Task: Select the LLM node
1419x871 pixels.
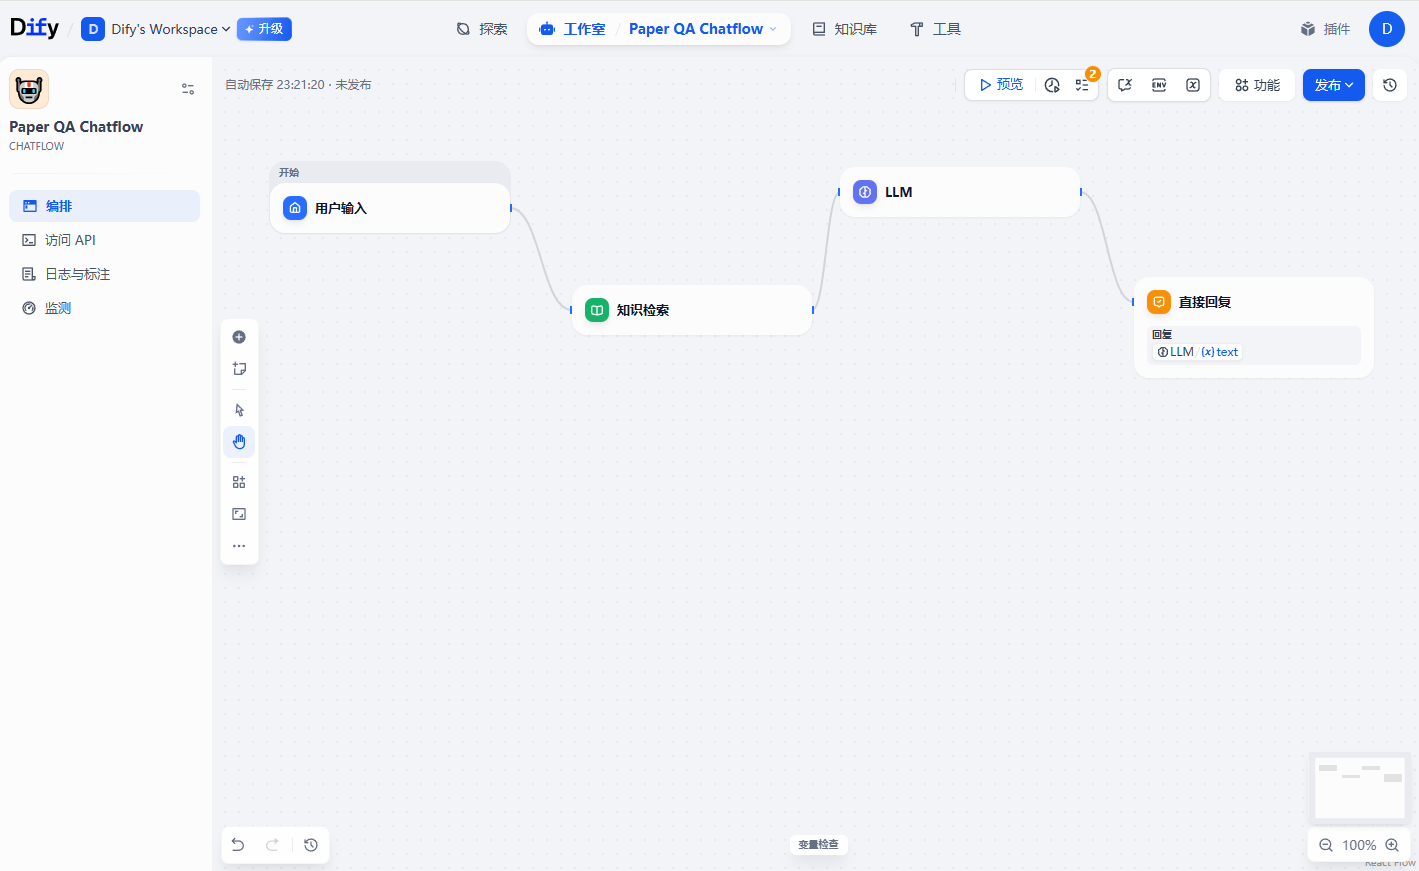Action: (x=960, y=192)
